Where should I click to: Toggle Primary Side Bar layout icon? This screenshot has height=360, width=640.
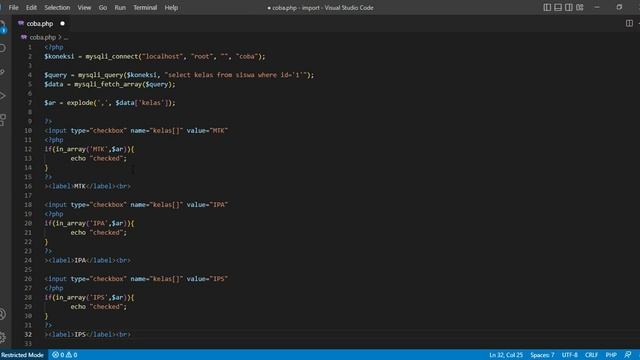click(547, 7)
